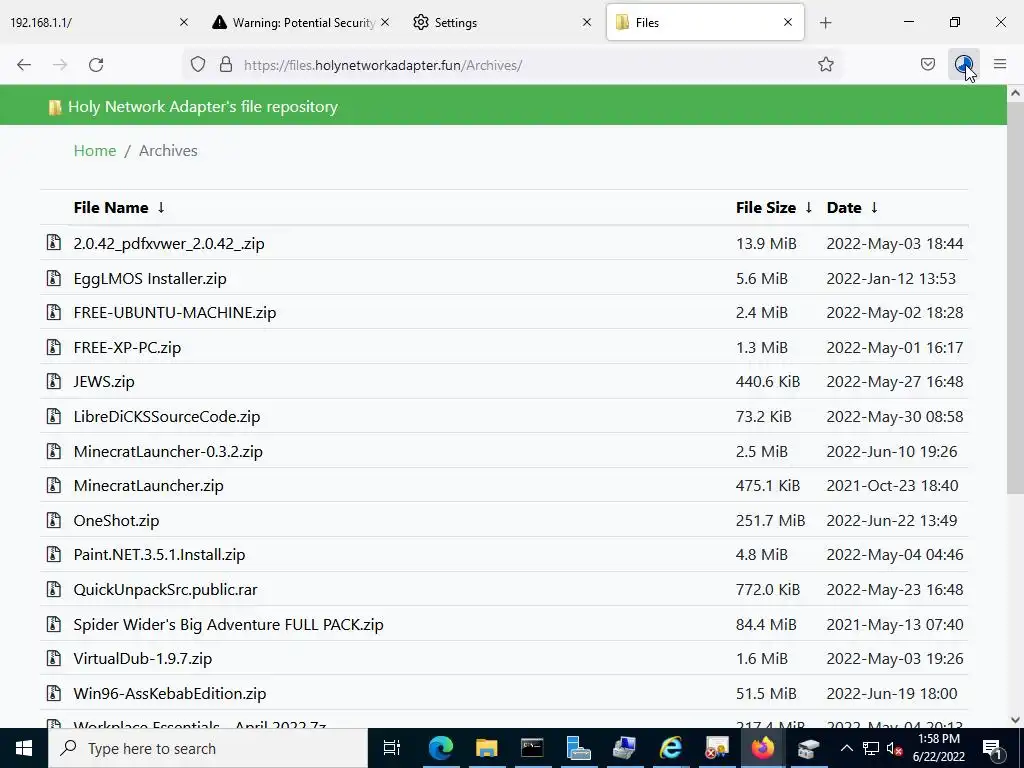
Task: Open FREE-UBUNTU-MACHINE.zip link
Action: pos(174,313)
